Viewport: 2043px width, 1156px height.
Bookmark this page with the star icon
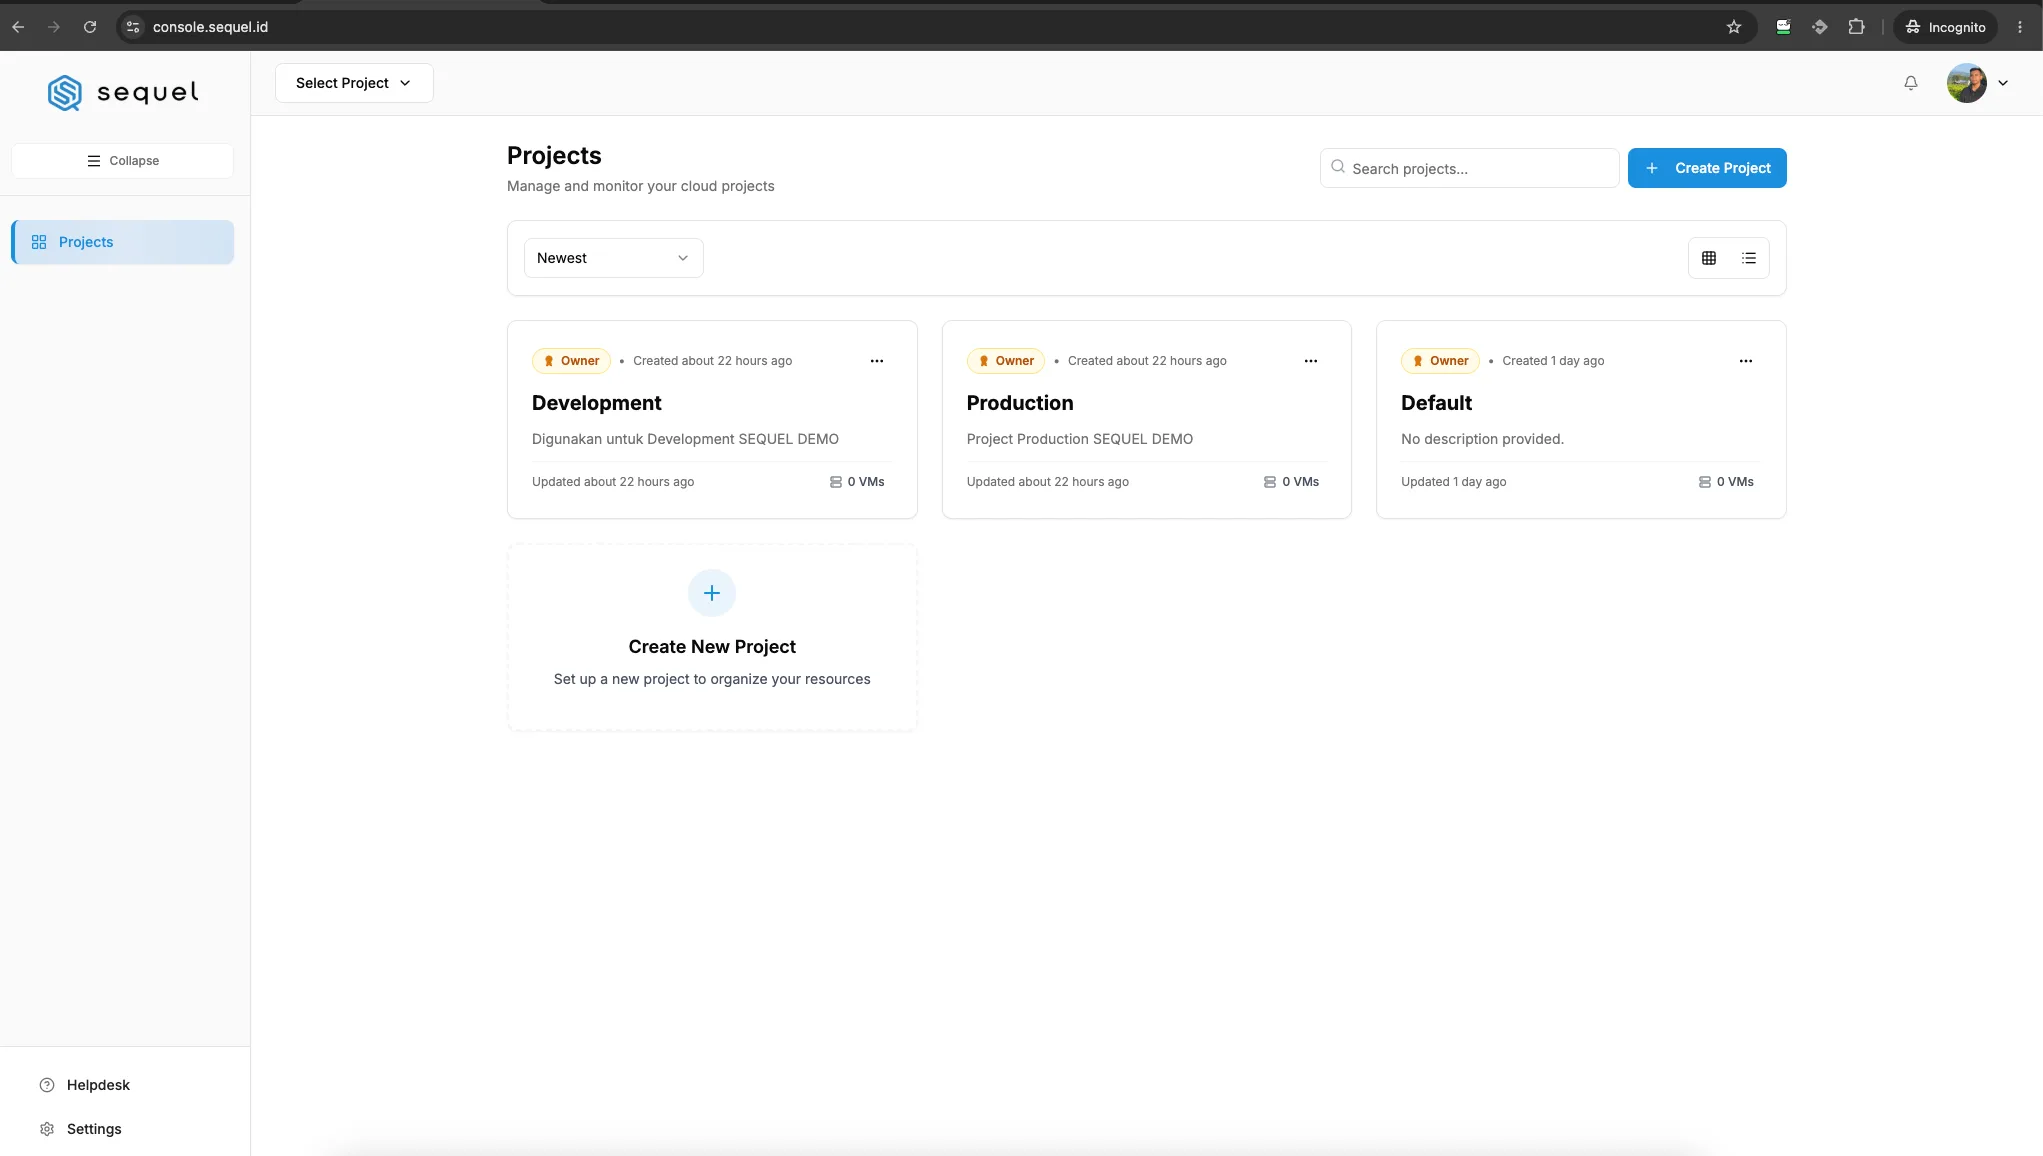1734,27
